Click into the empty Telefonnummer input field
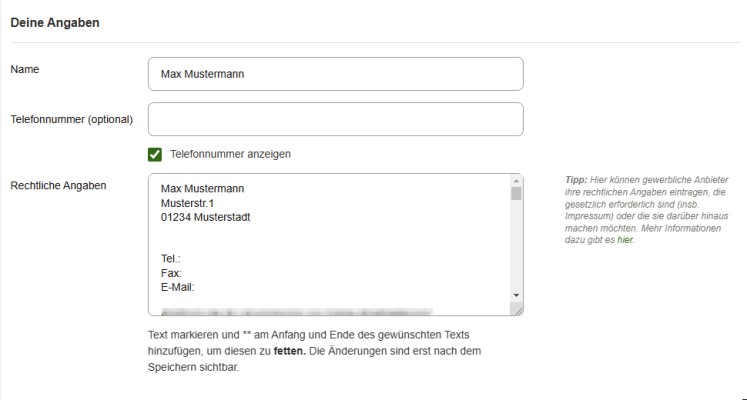This screenshot has width=747, height=400. [x=335, y=119]
